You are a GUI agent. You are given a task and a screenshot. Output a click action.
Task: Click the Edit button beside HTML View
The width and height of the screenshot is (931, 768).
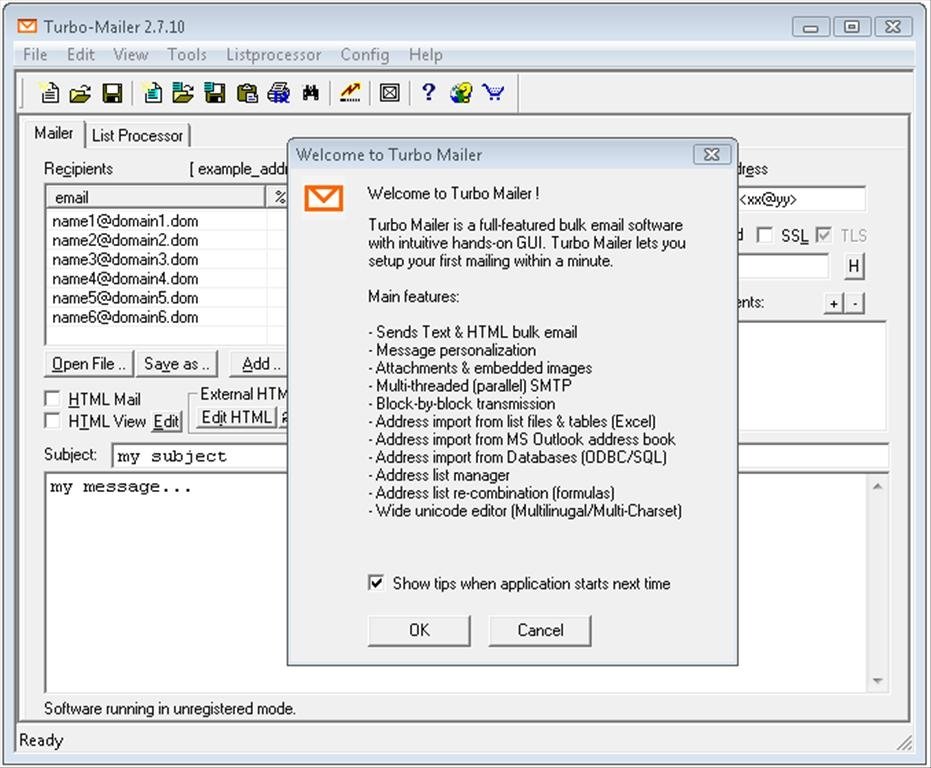tap(166, 421)
